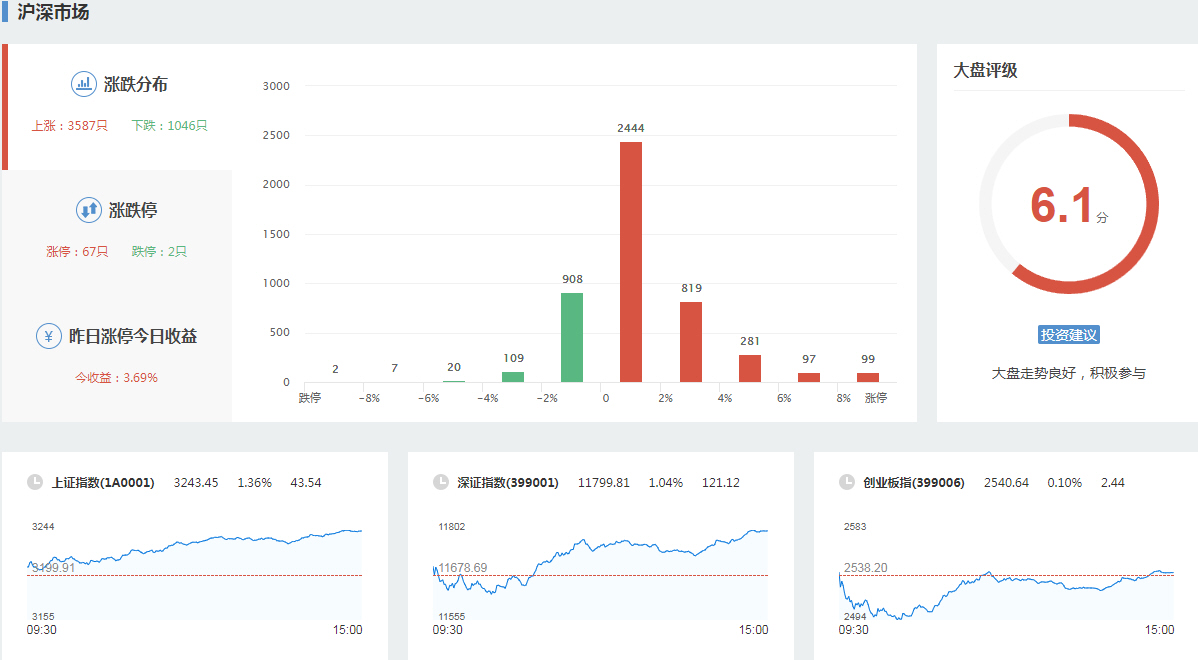Screen dimensions: 1198x660
Task: Click the 涨跌分布 bar chart icon
Action: [x=83, y=84]
